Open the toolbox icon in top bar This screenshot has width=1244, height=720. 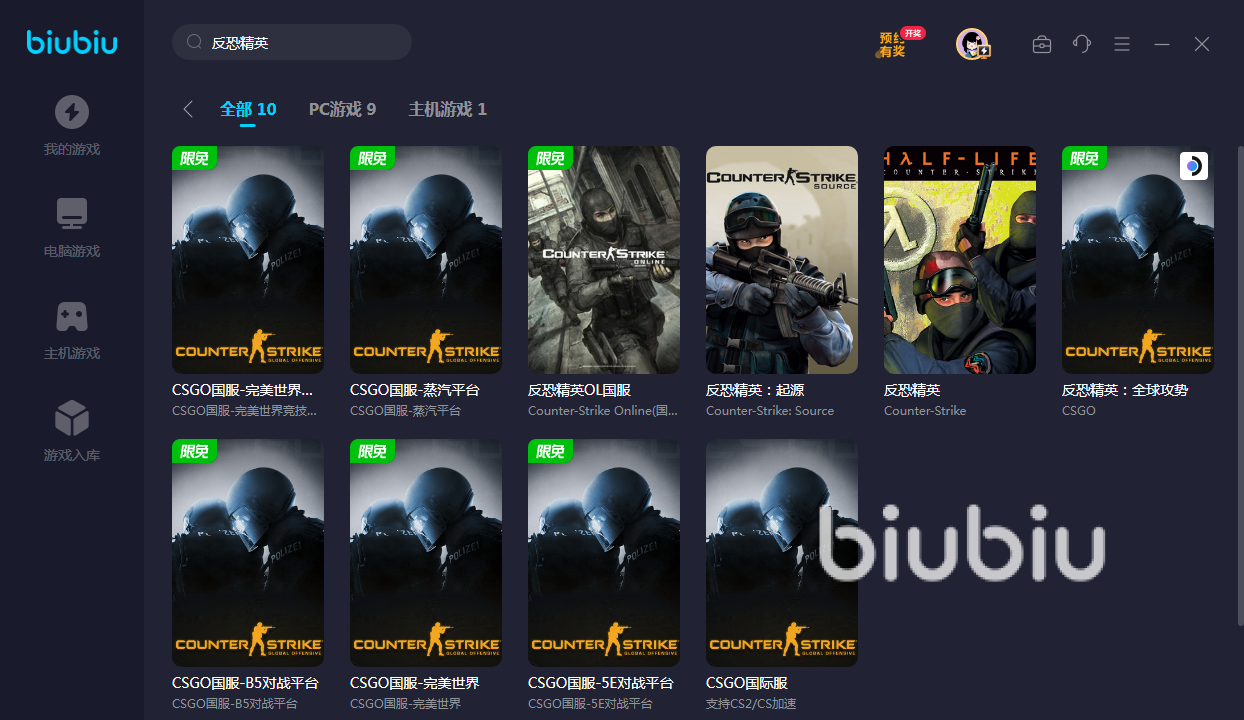tap(1042, 44)
